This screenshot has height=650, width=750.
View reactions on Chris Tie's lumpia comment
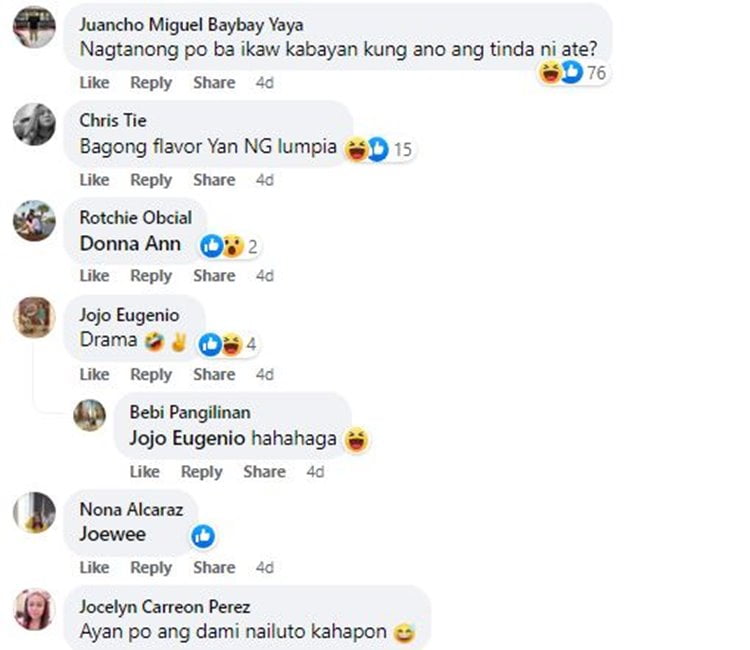point(379,149)
